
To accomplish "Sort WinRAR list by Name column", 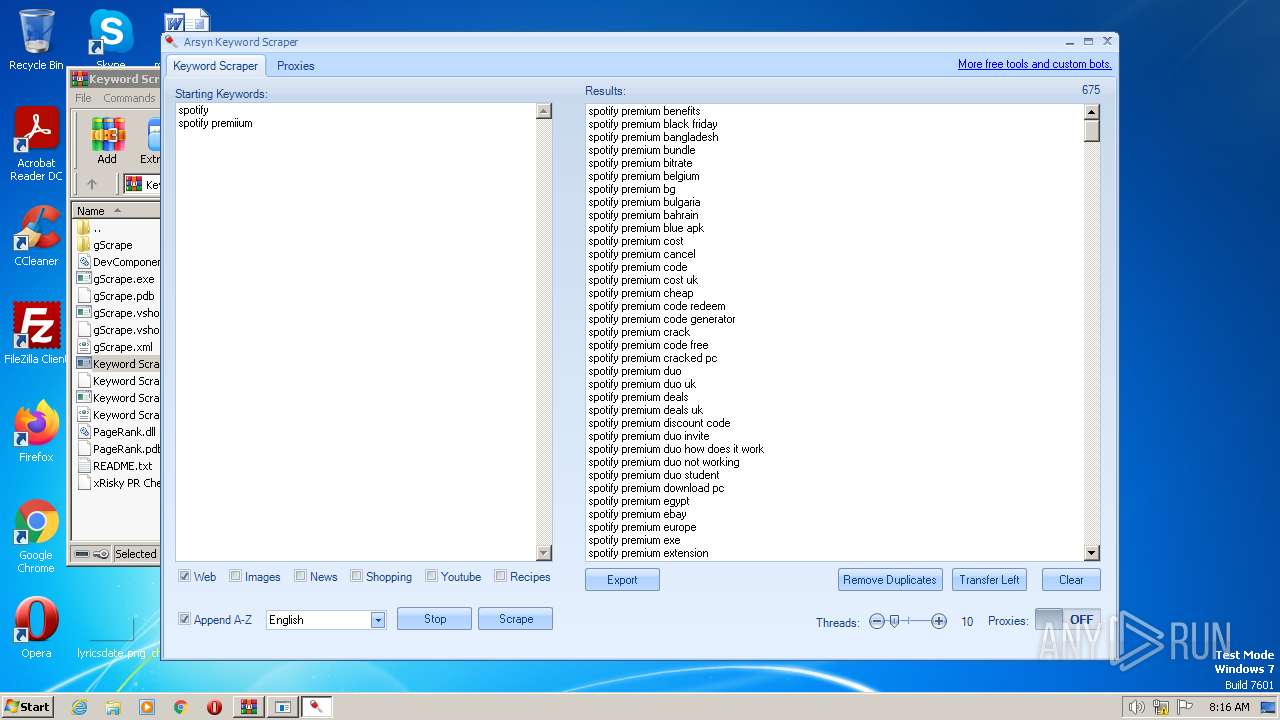I will click(116, 211).
